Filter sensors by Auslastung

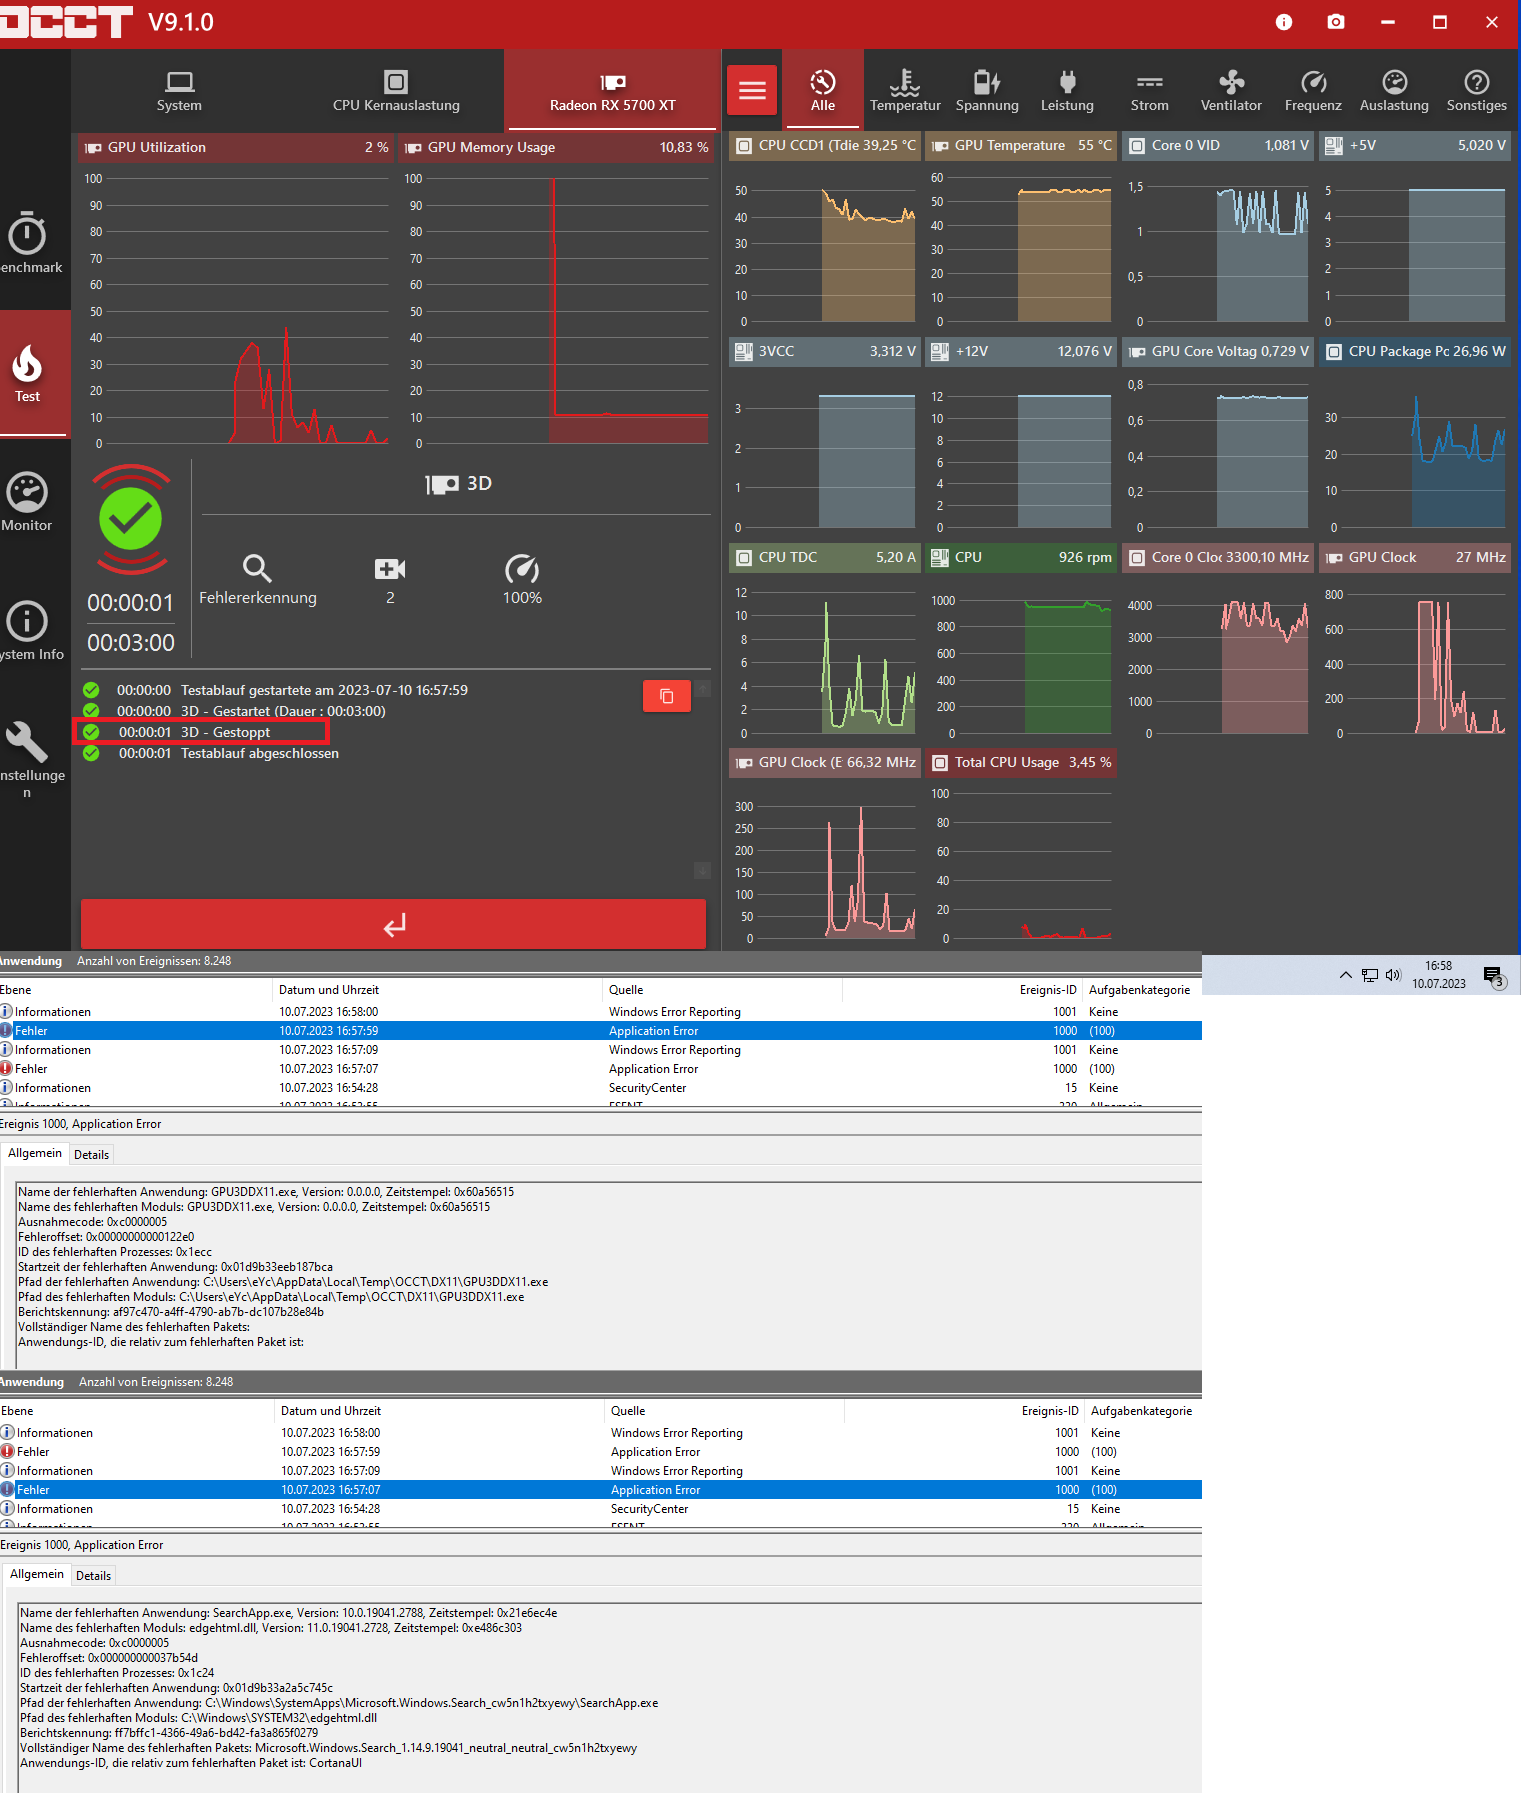click(1394, 91)
